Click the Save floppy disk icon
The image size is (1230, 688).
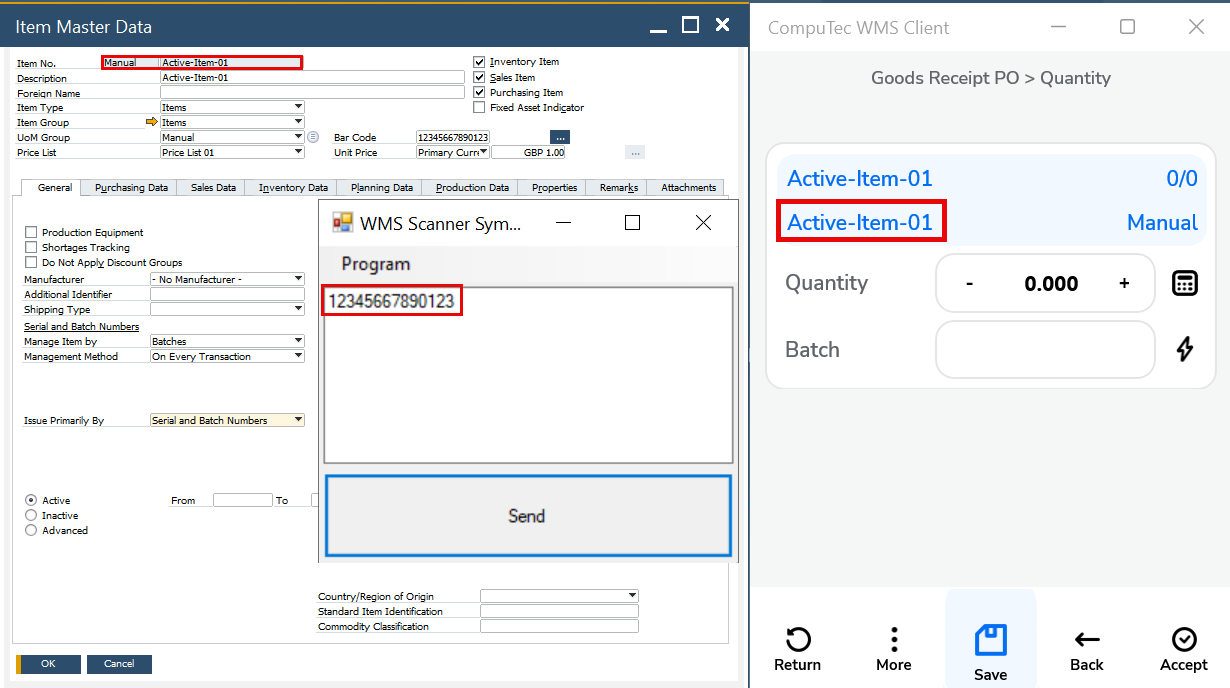coord(990,641)
